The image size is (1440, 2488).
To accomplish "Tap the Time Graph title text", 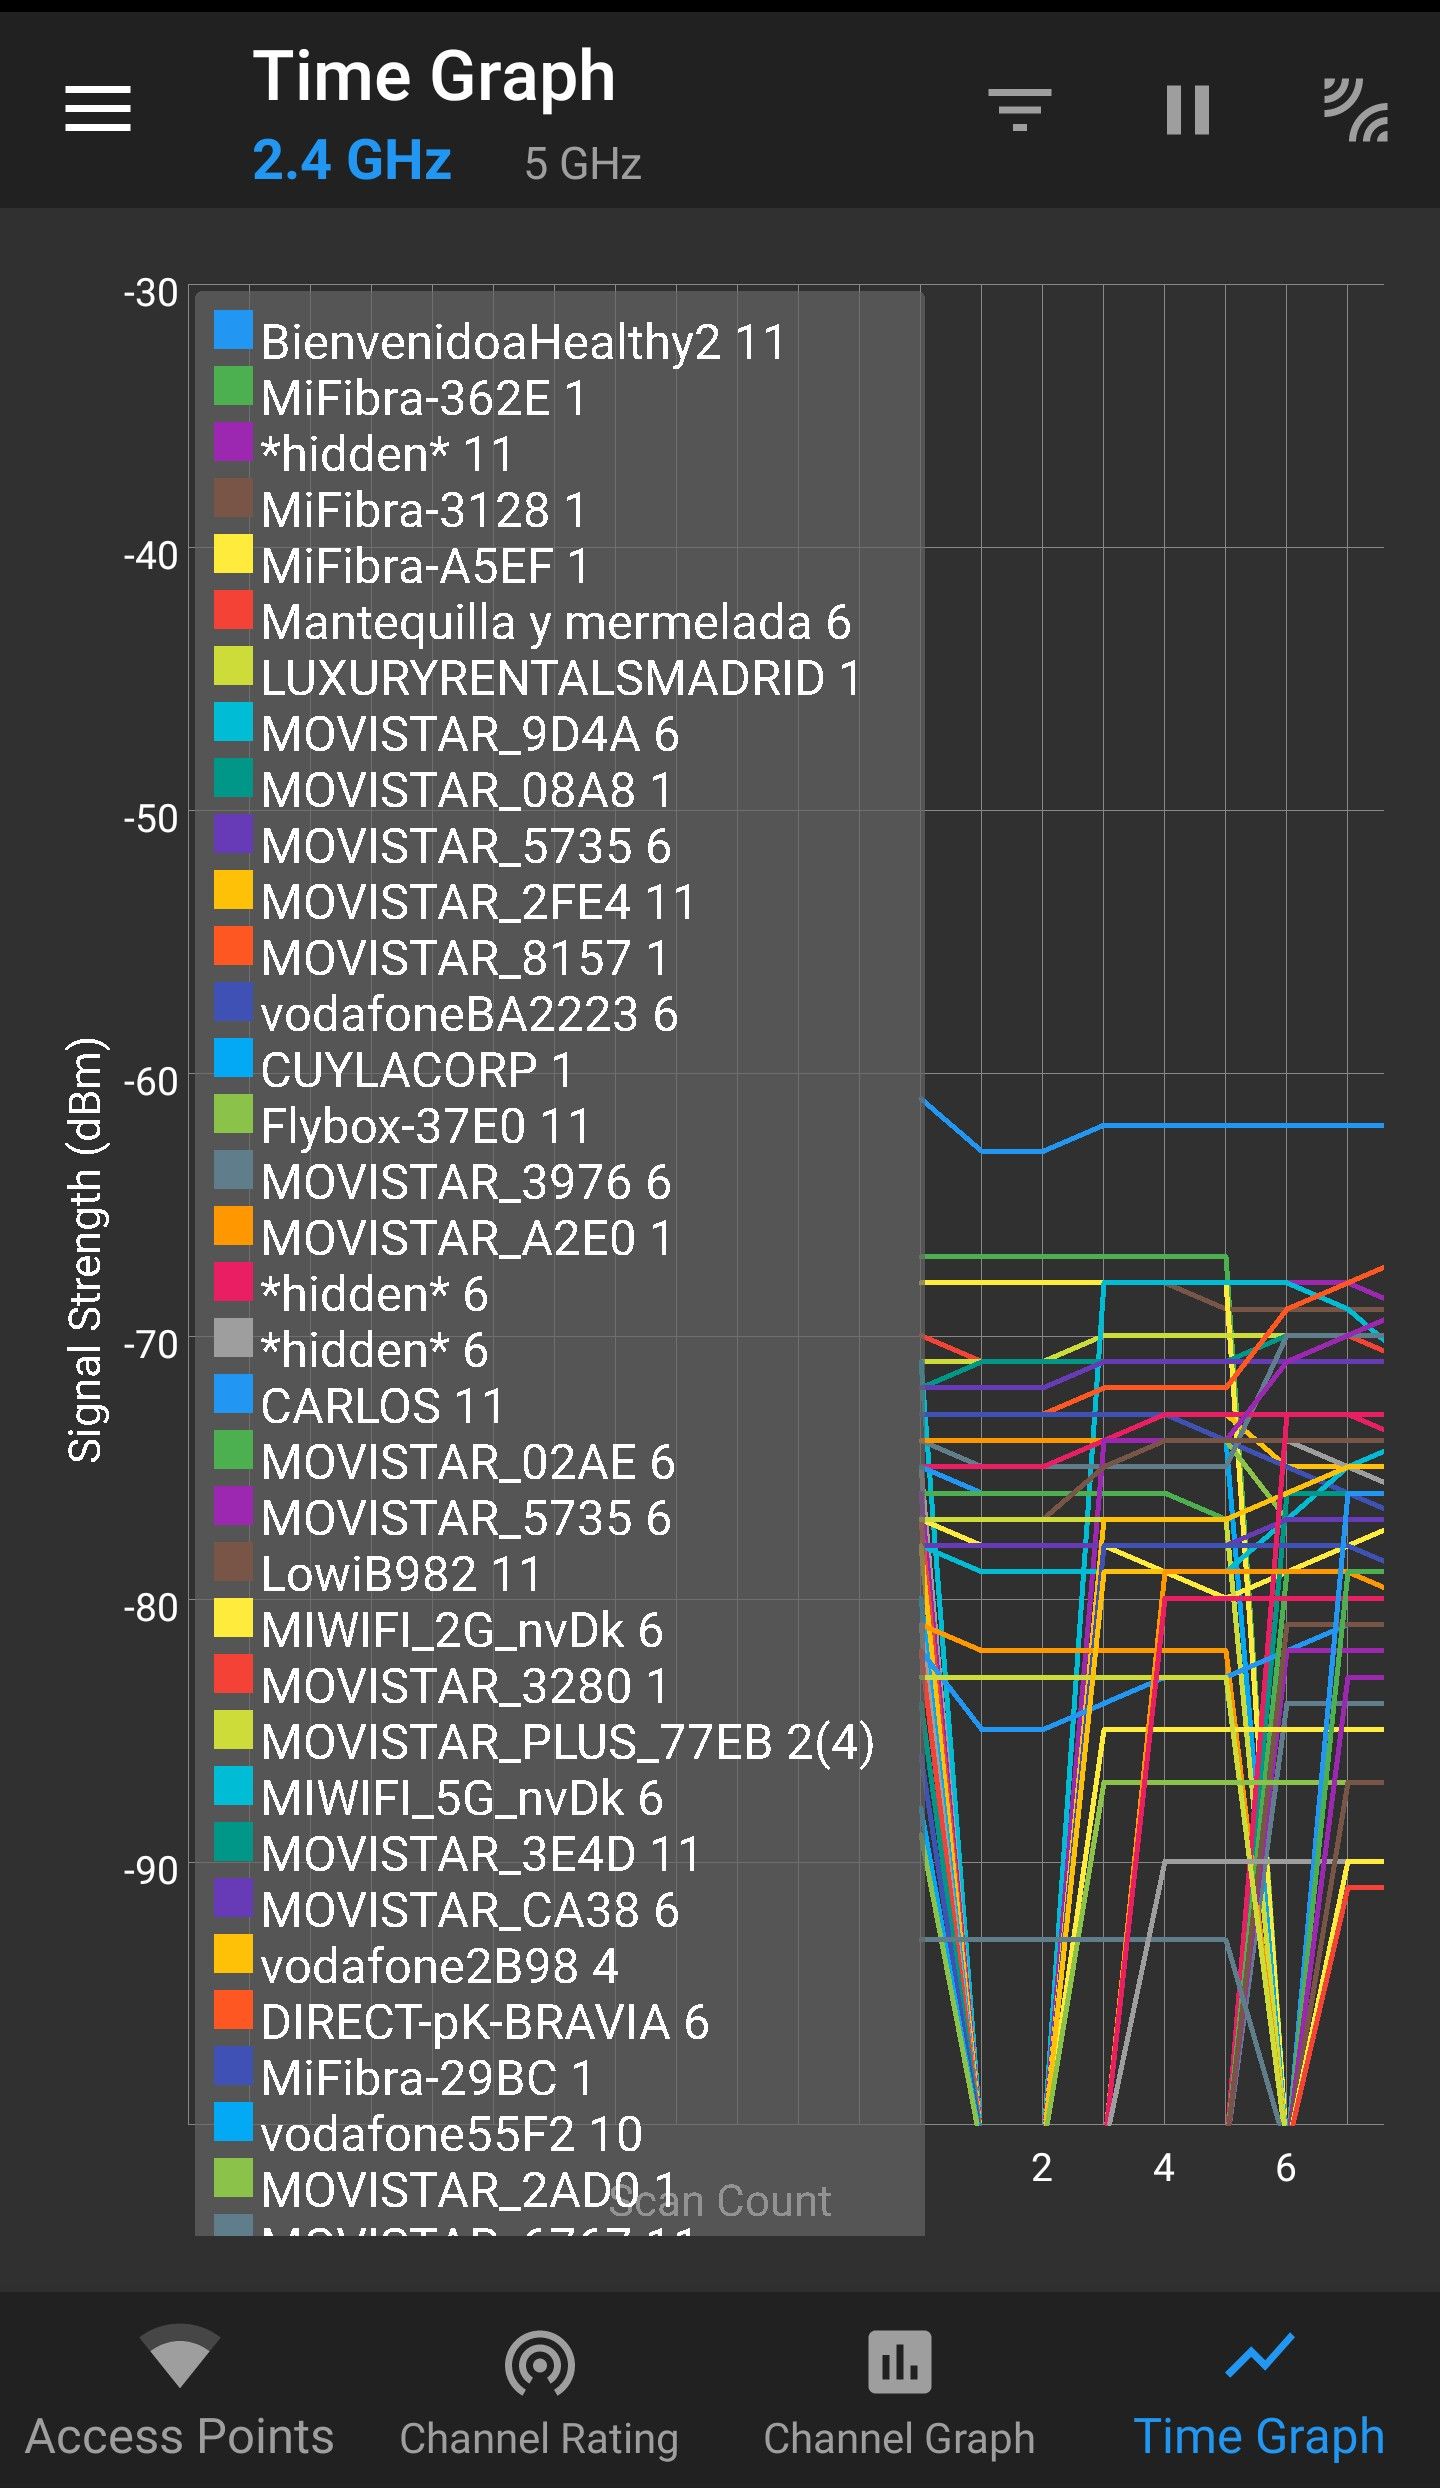I will 434,76.
